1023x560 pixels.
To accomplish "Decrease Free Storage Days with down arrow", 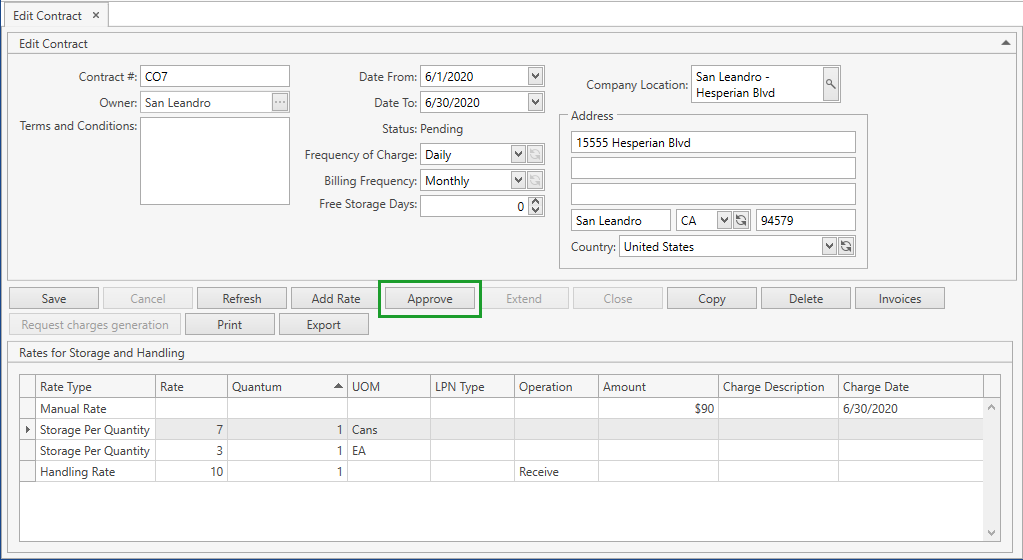I will pos(536,211).
